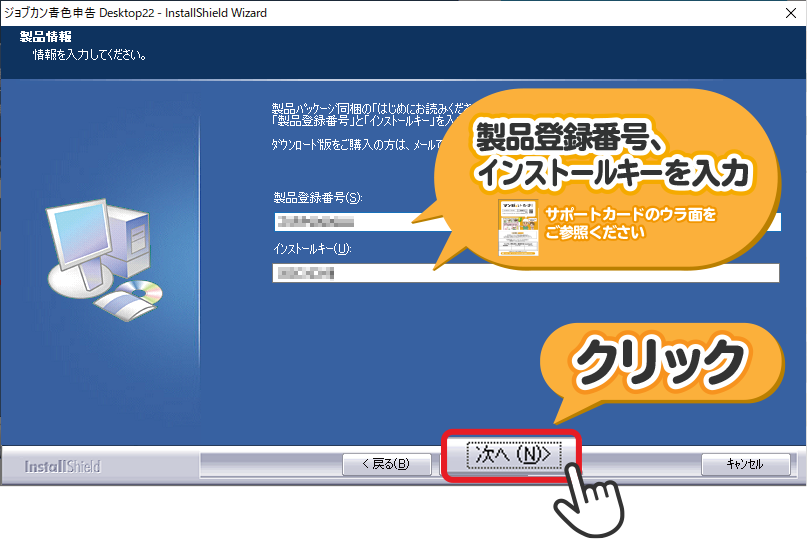
Task: Cancel setup with the キャンセル button
Action: [745, 464]
